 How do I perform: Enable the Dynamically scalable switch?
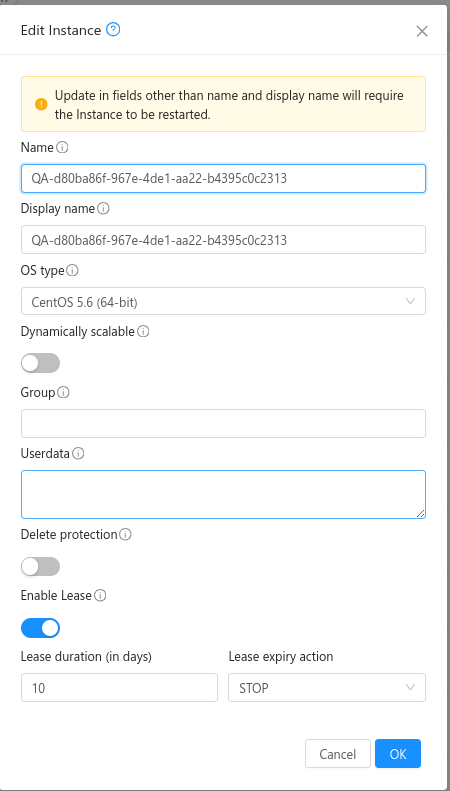click(40, 363)
